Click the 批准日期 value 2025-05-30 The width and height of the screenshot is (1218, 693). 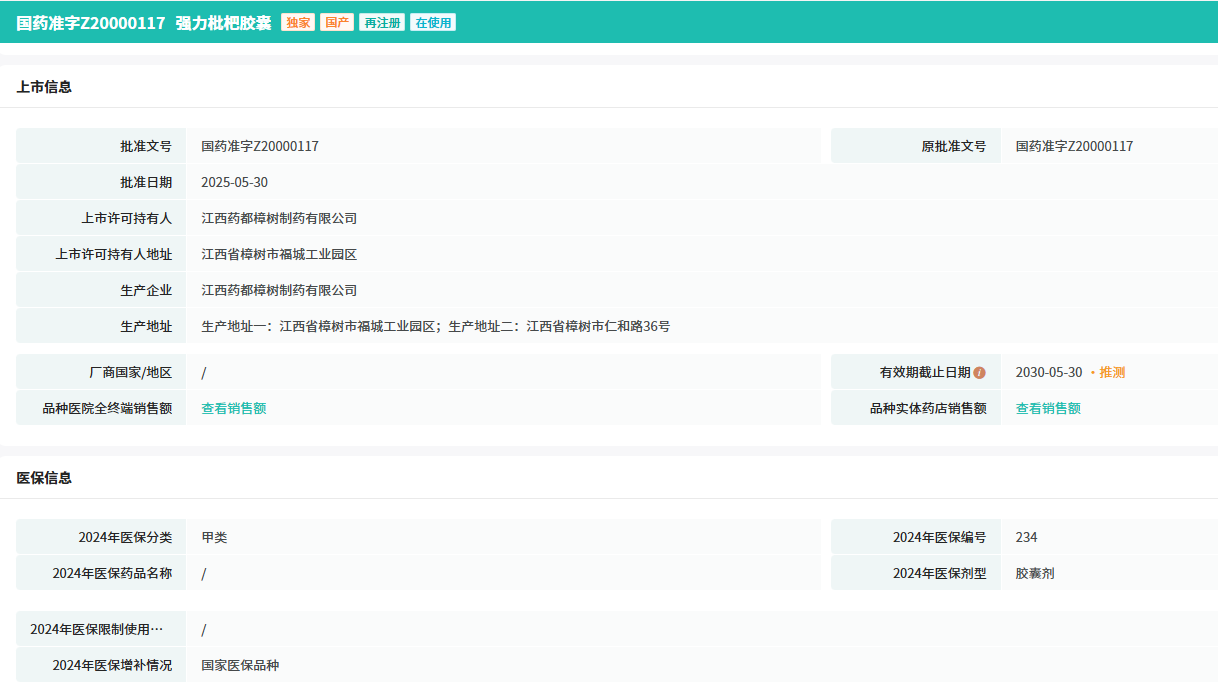234,182
